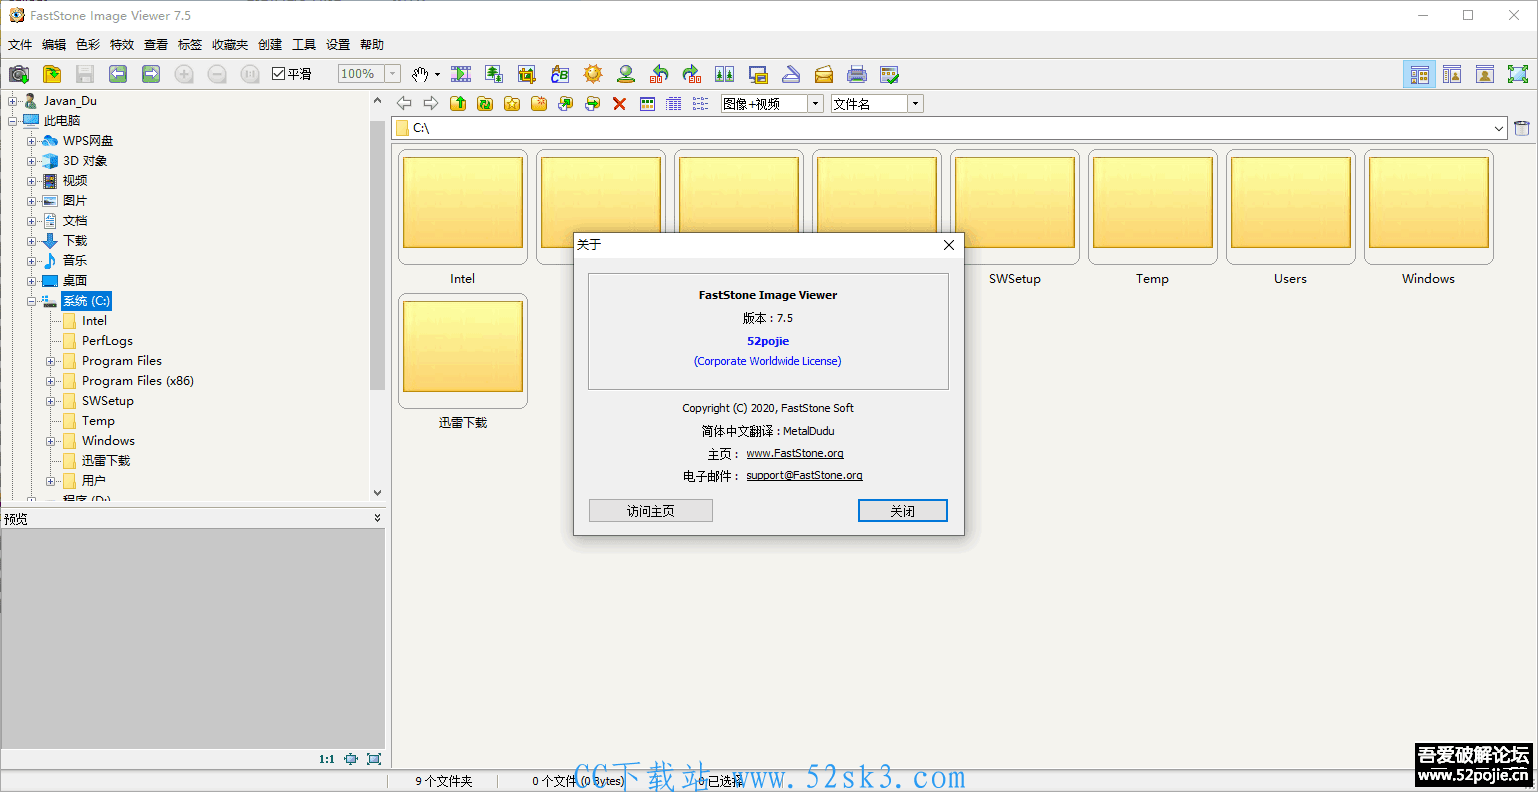Add current folder to favorites
Viewport: 1538px width, 792px height.
tap(512, 103)
